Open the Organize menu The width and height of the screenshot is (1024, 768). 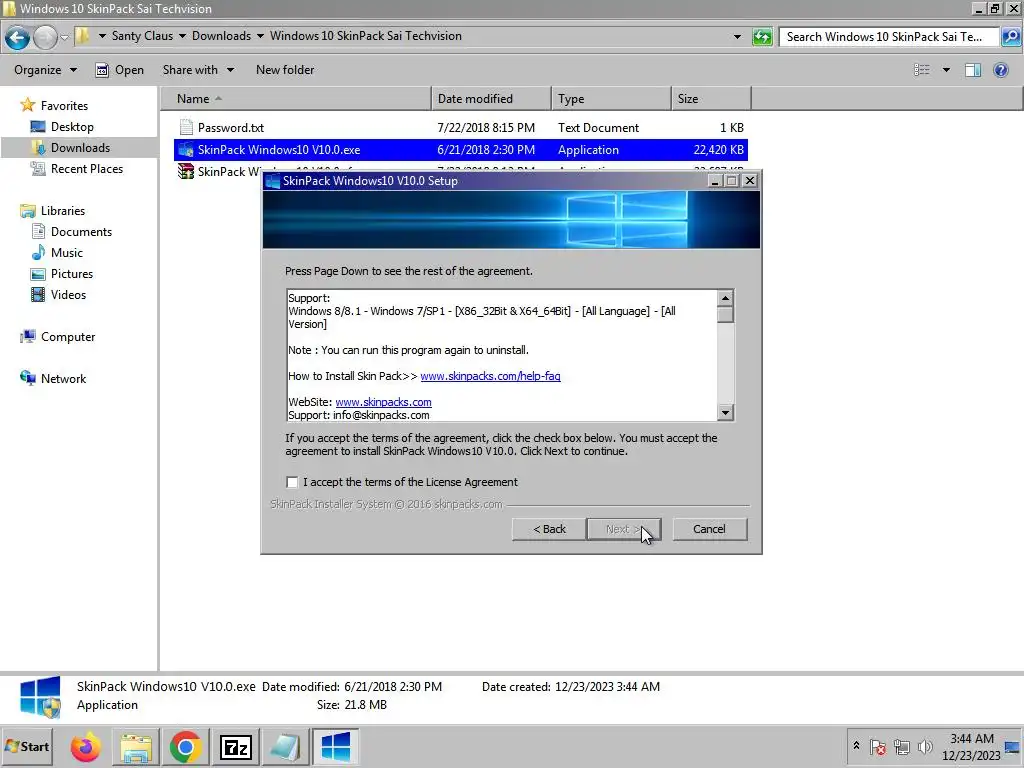point(45,70)
